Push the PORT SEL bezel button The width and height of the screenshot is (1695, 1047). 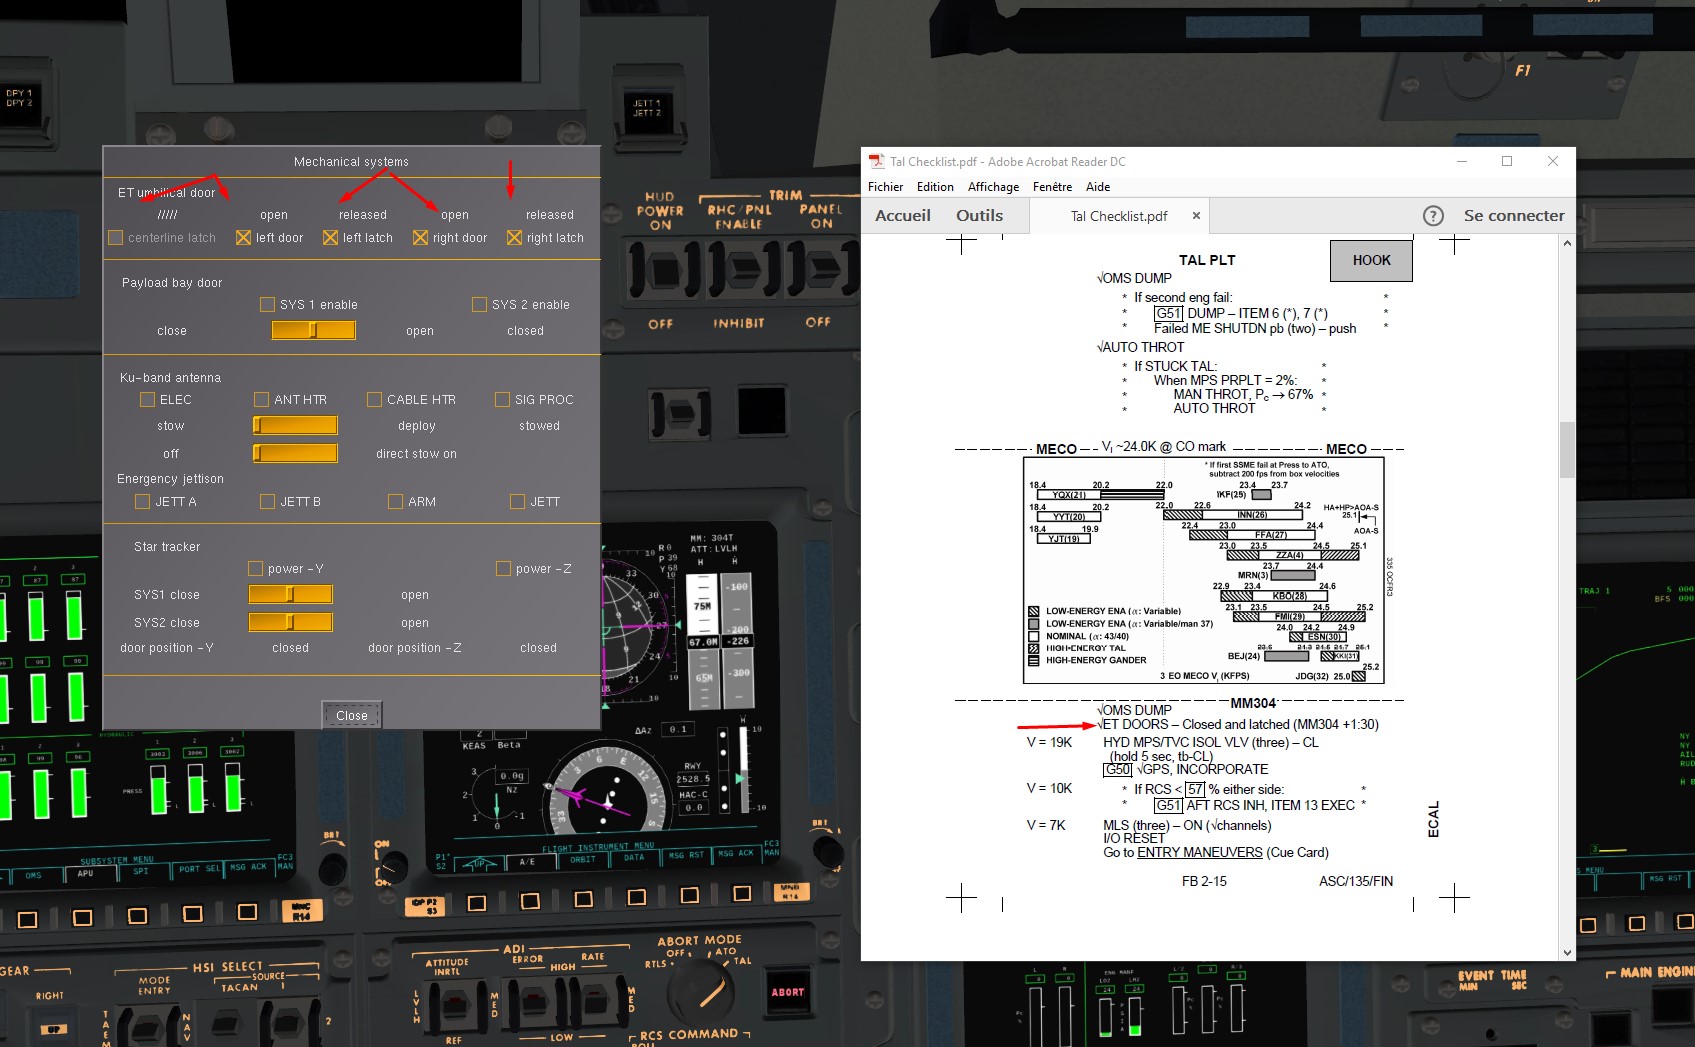[193, 913]
